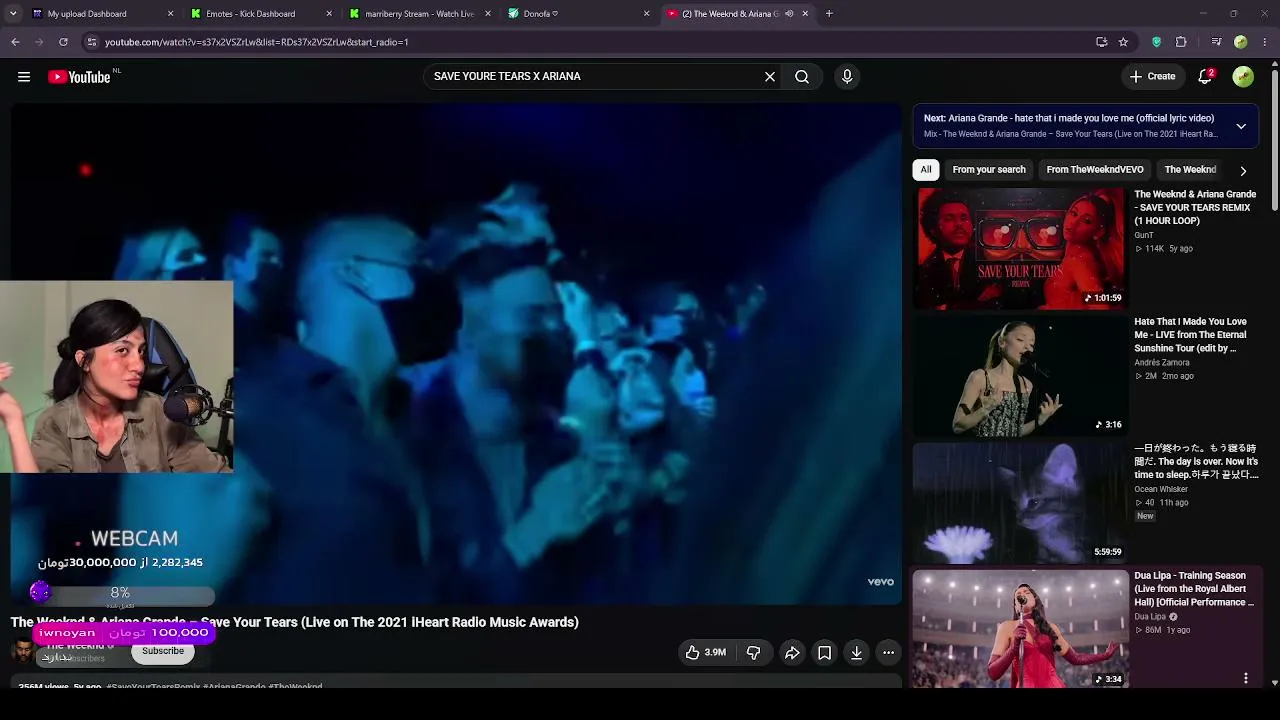Select The Weeknd filter chip

(x=1190, y=170)
